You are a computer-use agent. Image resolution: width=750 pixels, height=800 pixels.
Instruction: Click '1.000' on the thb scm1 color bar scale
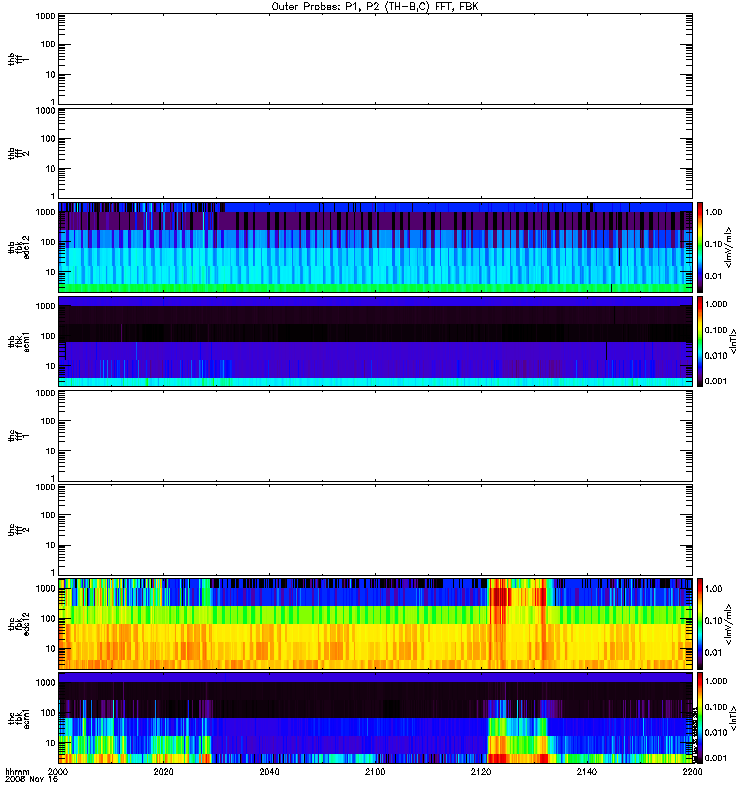[x=716, y=304]
